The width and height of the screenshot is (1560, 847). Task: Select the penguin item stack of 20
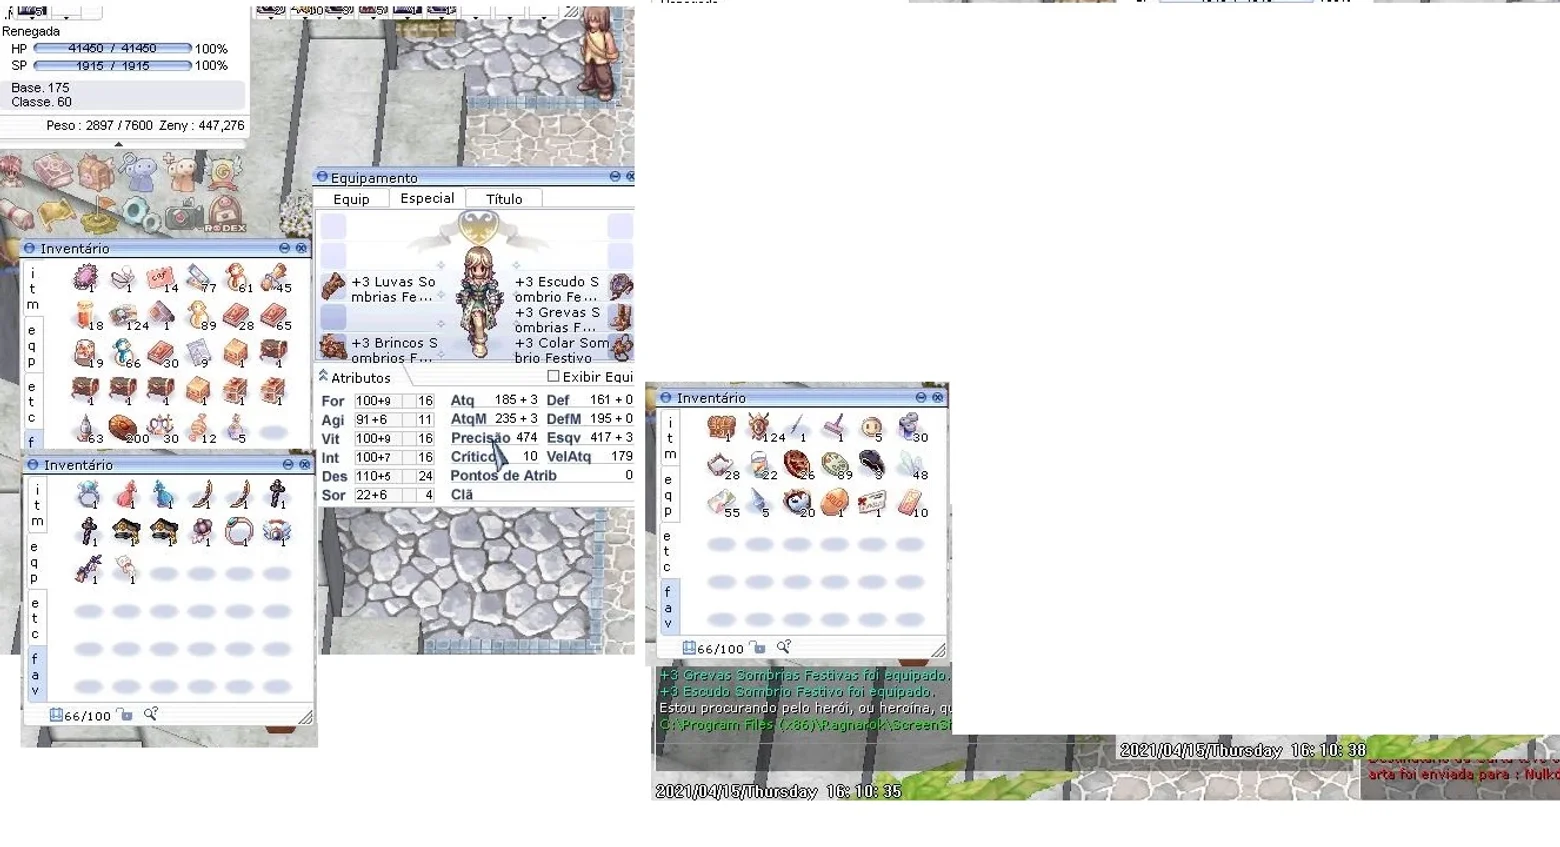coord(796,503)
